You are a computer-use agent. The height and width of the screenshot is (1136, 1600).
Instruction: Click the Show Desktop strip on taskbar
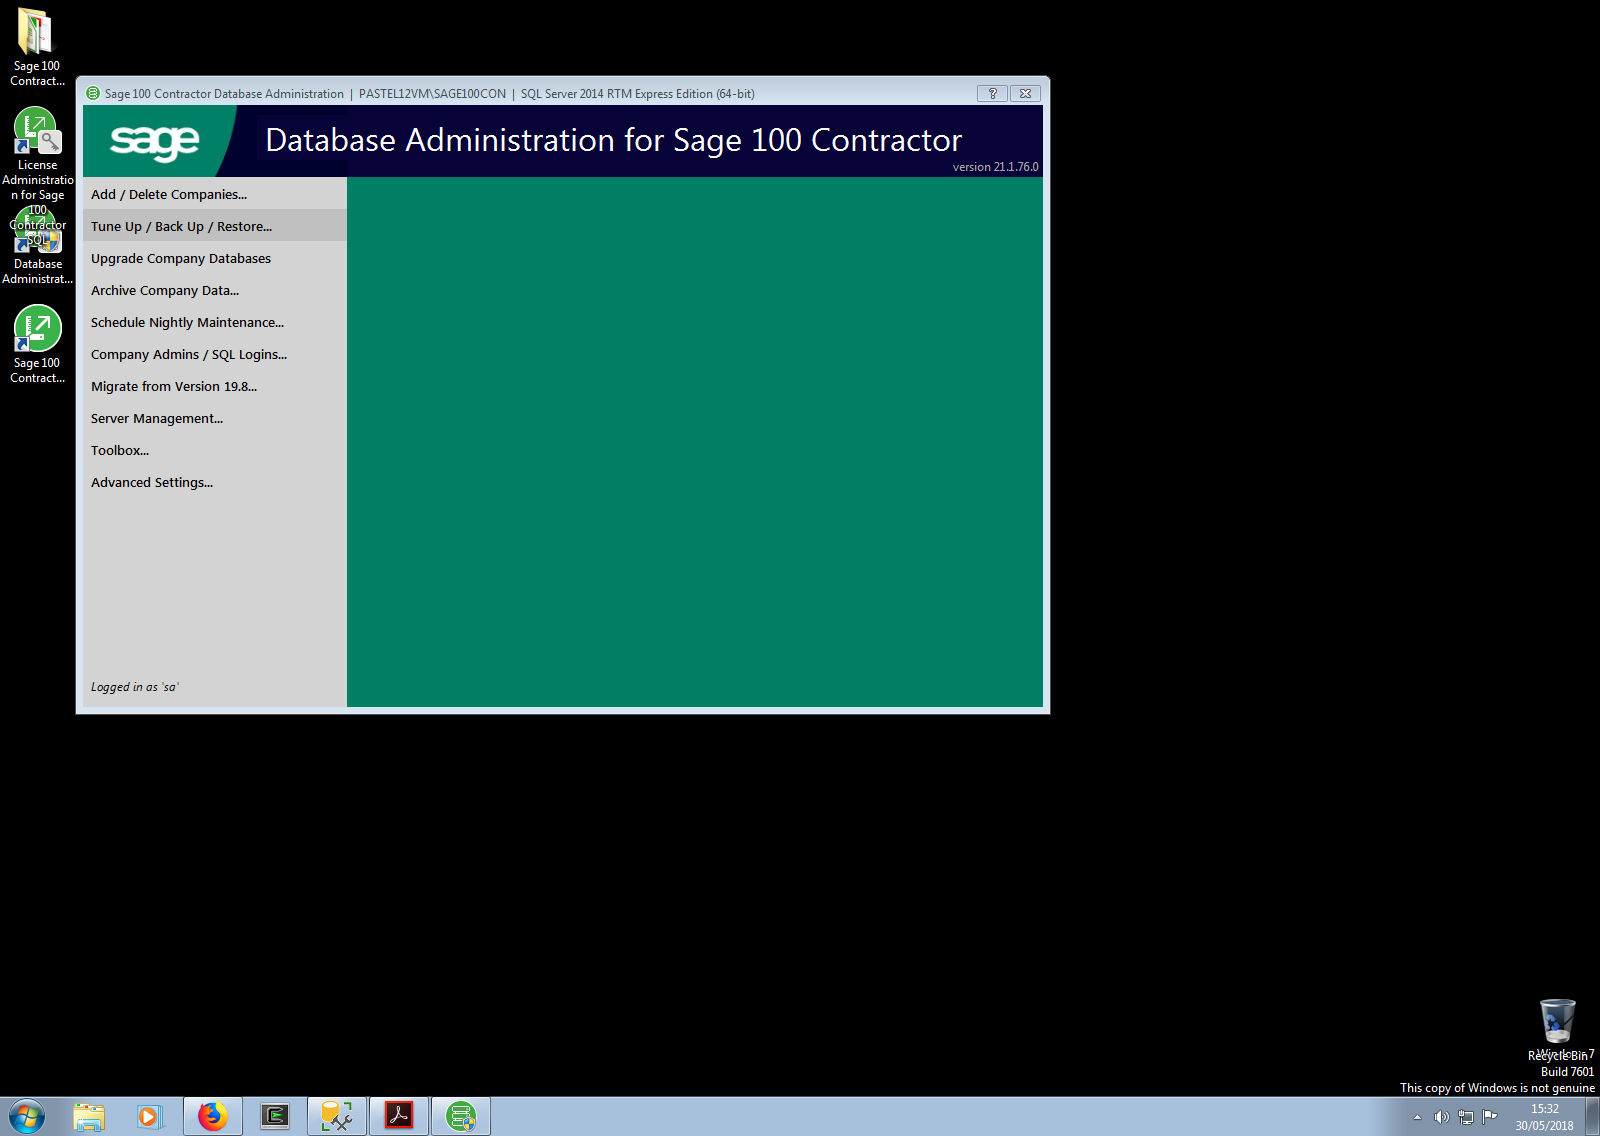(x=1592, y=1116)
